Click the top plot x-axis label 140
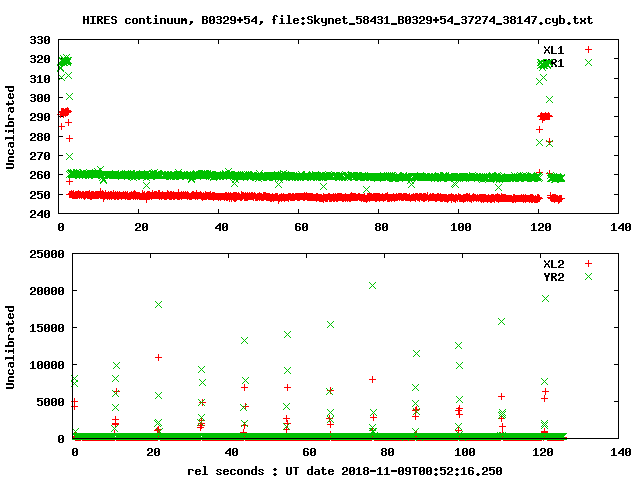 620,227
